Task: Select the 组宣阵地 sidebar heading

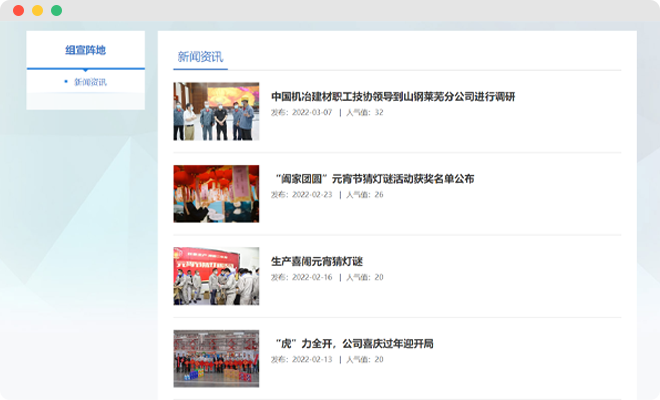Action: pyautogui.click(x=85, y=50)
